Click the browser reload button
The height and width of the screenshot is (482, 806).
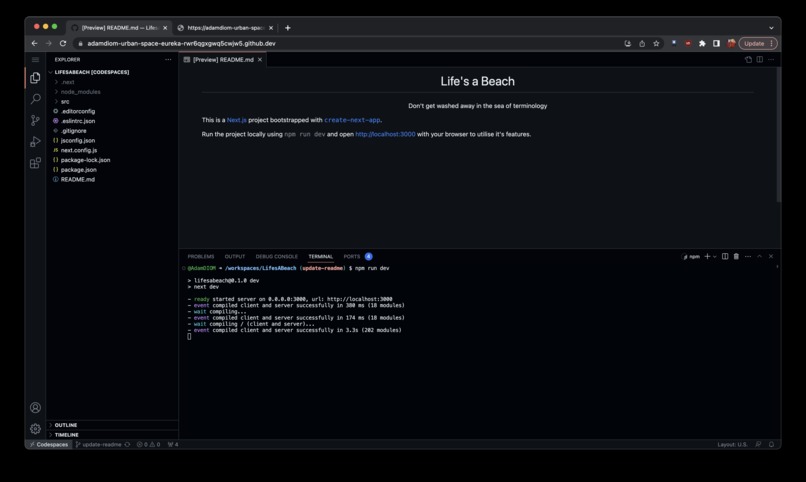click(63, 44)
